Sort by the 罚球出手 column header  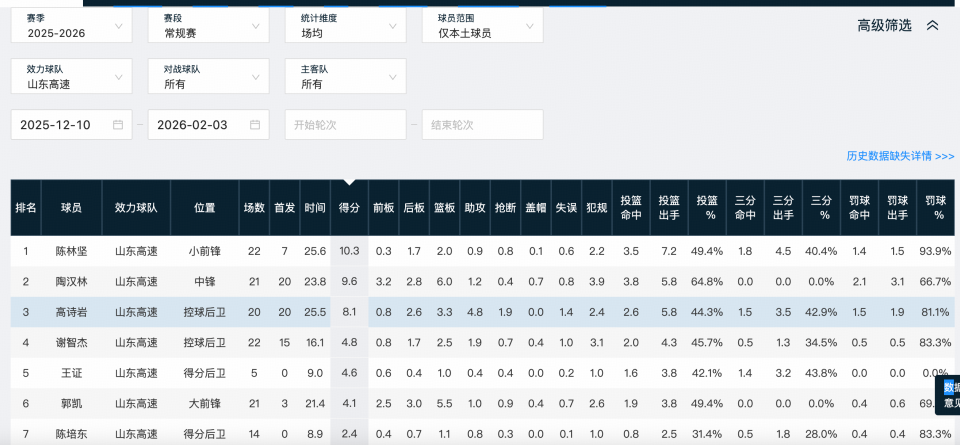[898, 208]
